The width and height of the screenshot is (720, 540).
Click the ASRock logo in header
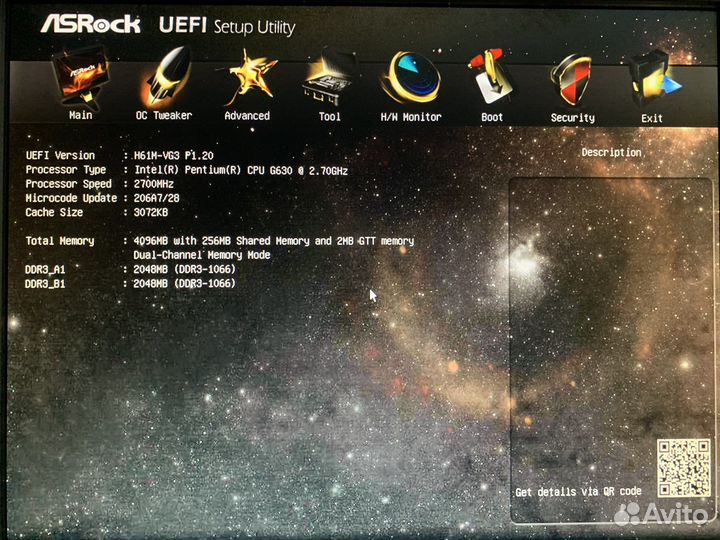(x=90, y=24)
